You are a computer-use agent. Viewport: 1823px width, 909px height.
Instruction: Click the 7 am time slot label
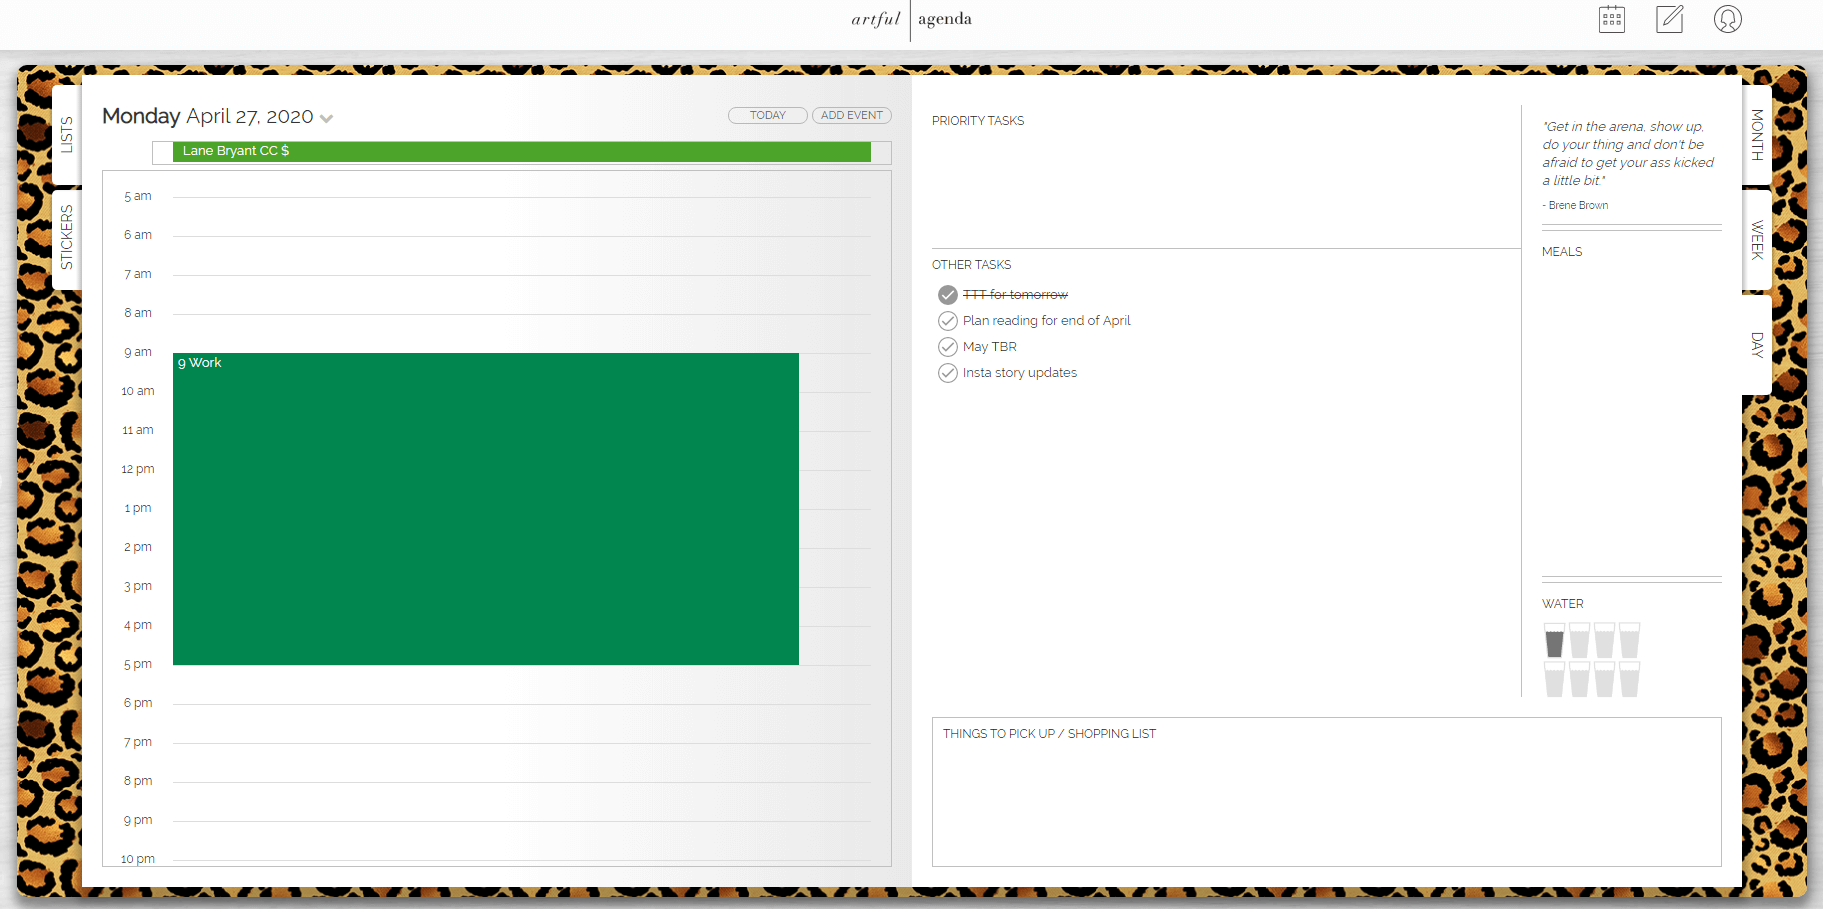click(138, 274)
